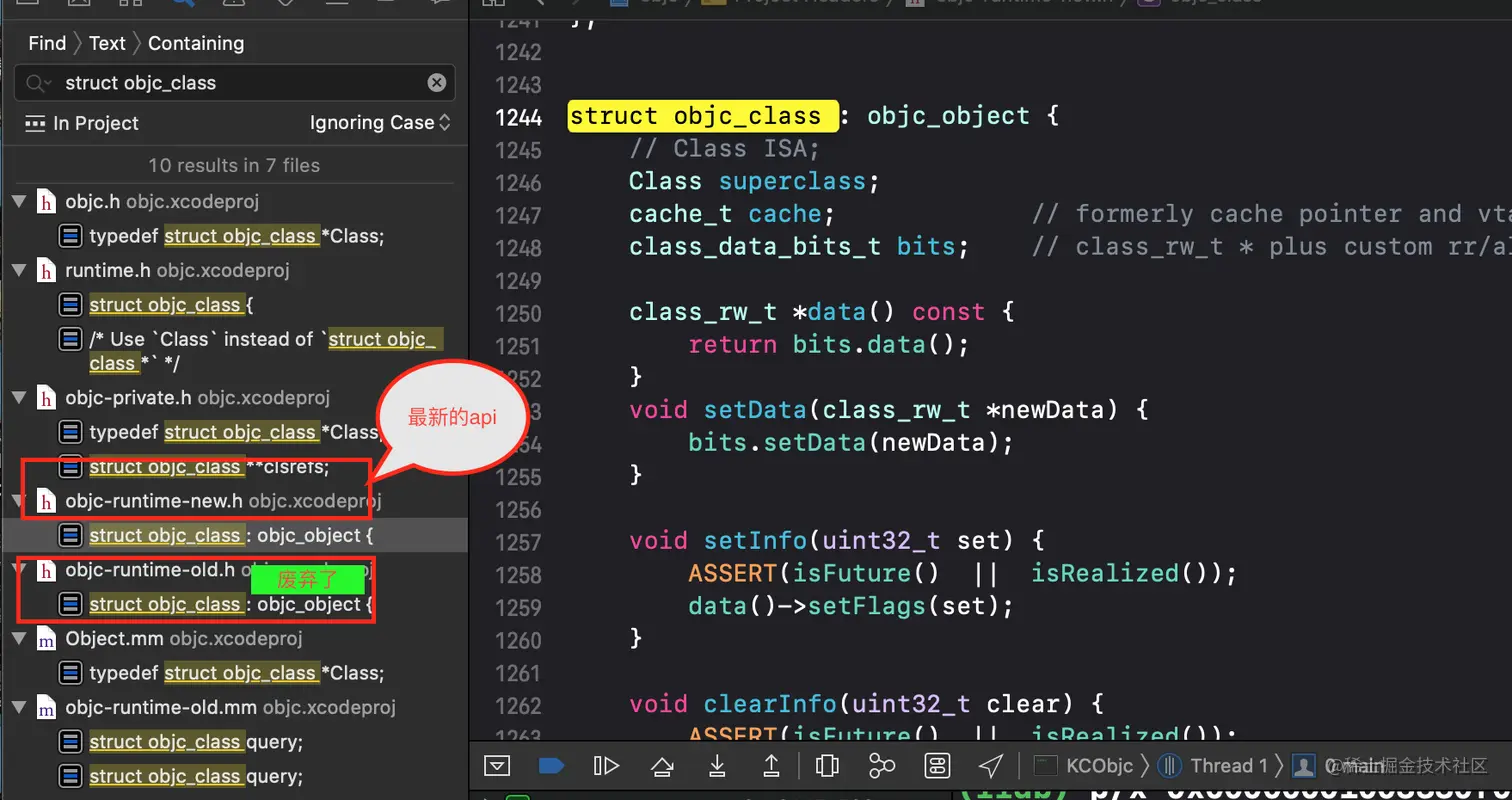Image resolution: width=1512 pixels, height=800 pixels.
Task: Select the objc-runtime-new.h file row
Action: pos(234,500)
